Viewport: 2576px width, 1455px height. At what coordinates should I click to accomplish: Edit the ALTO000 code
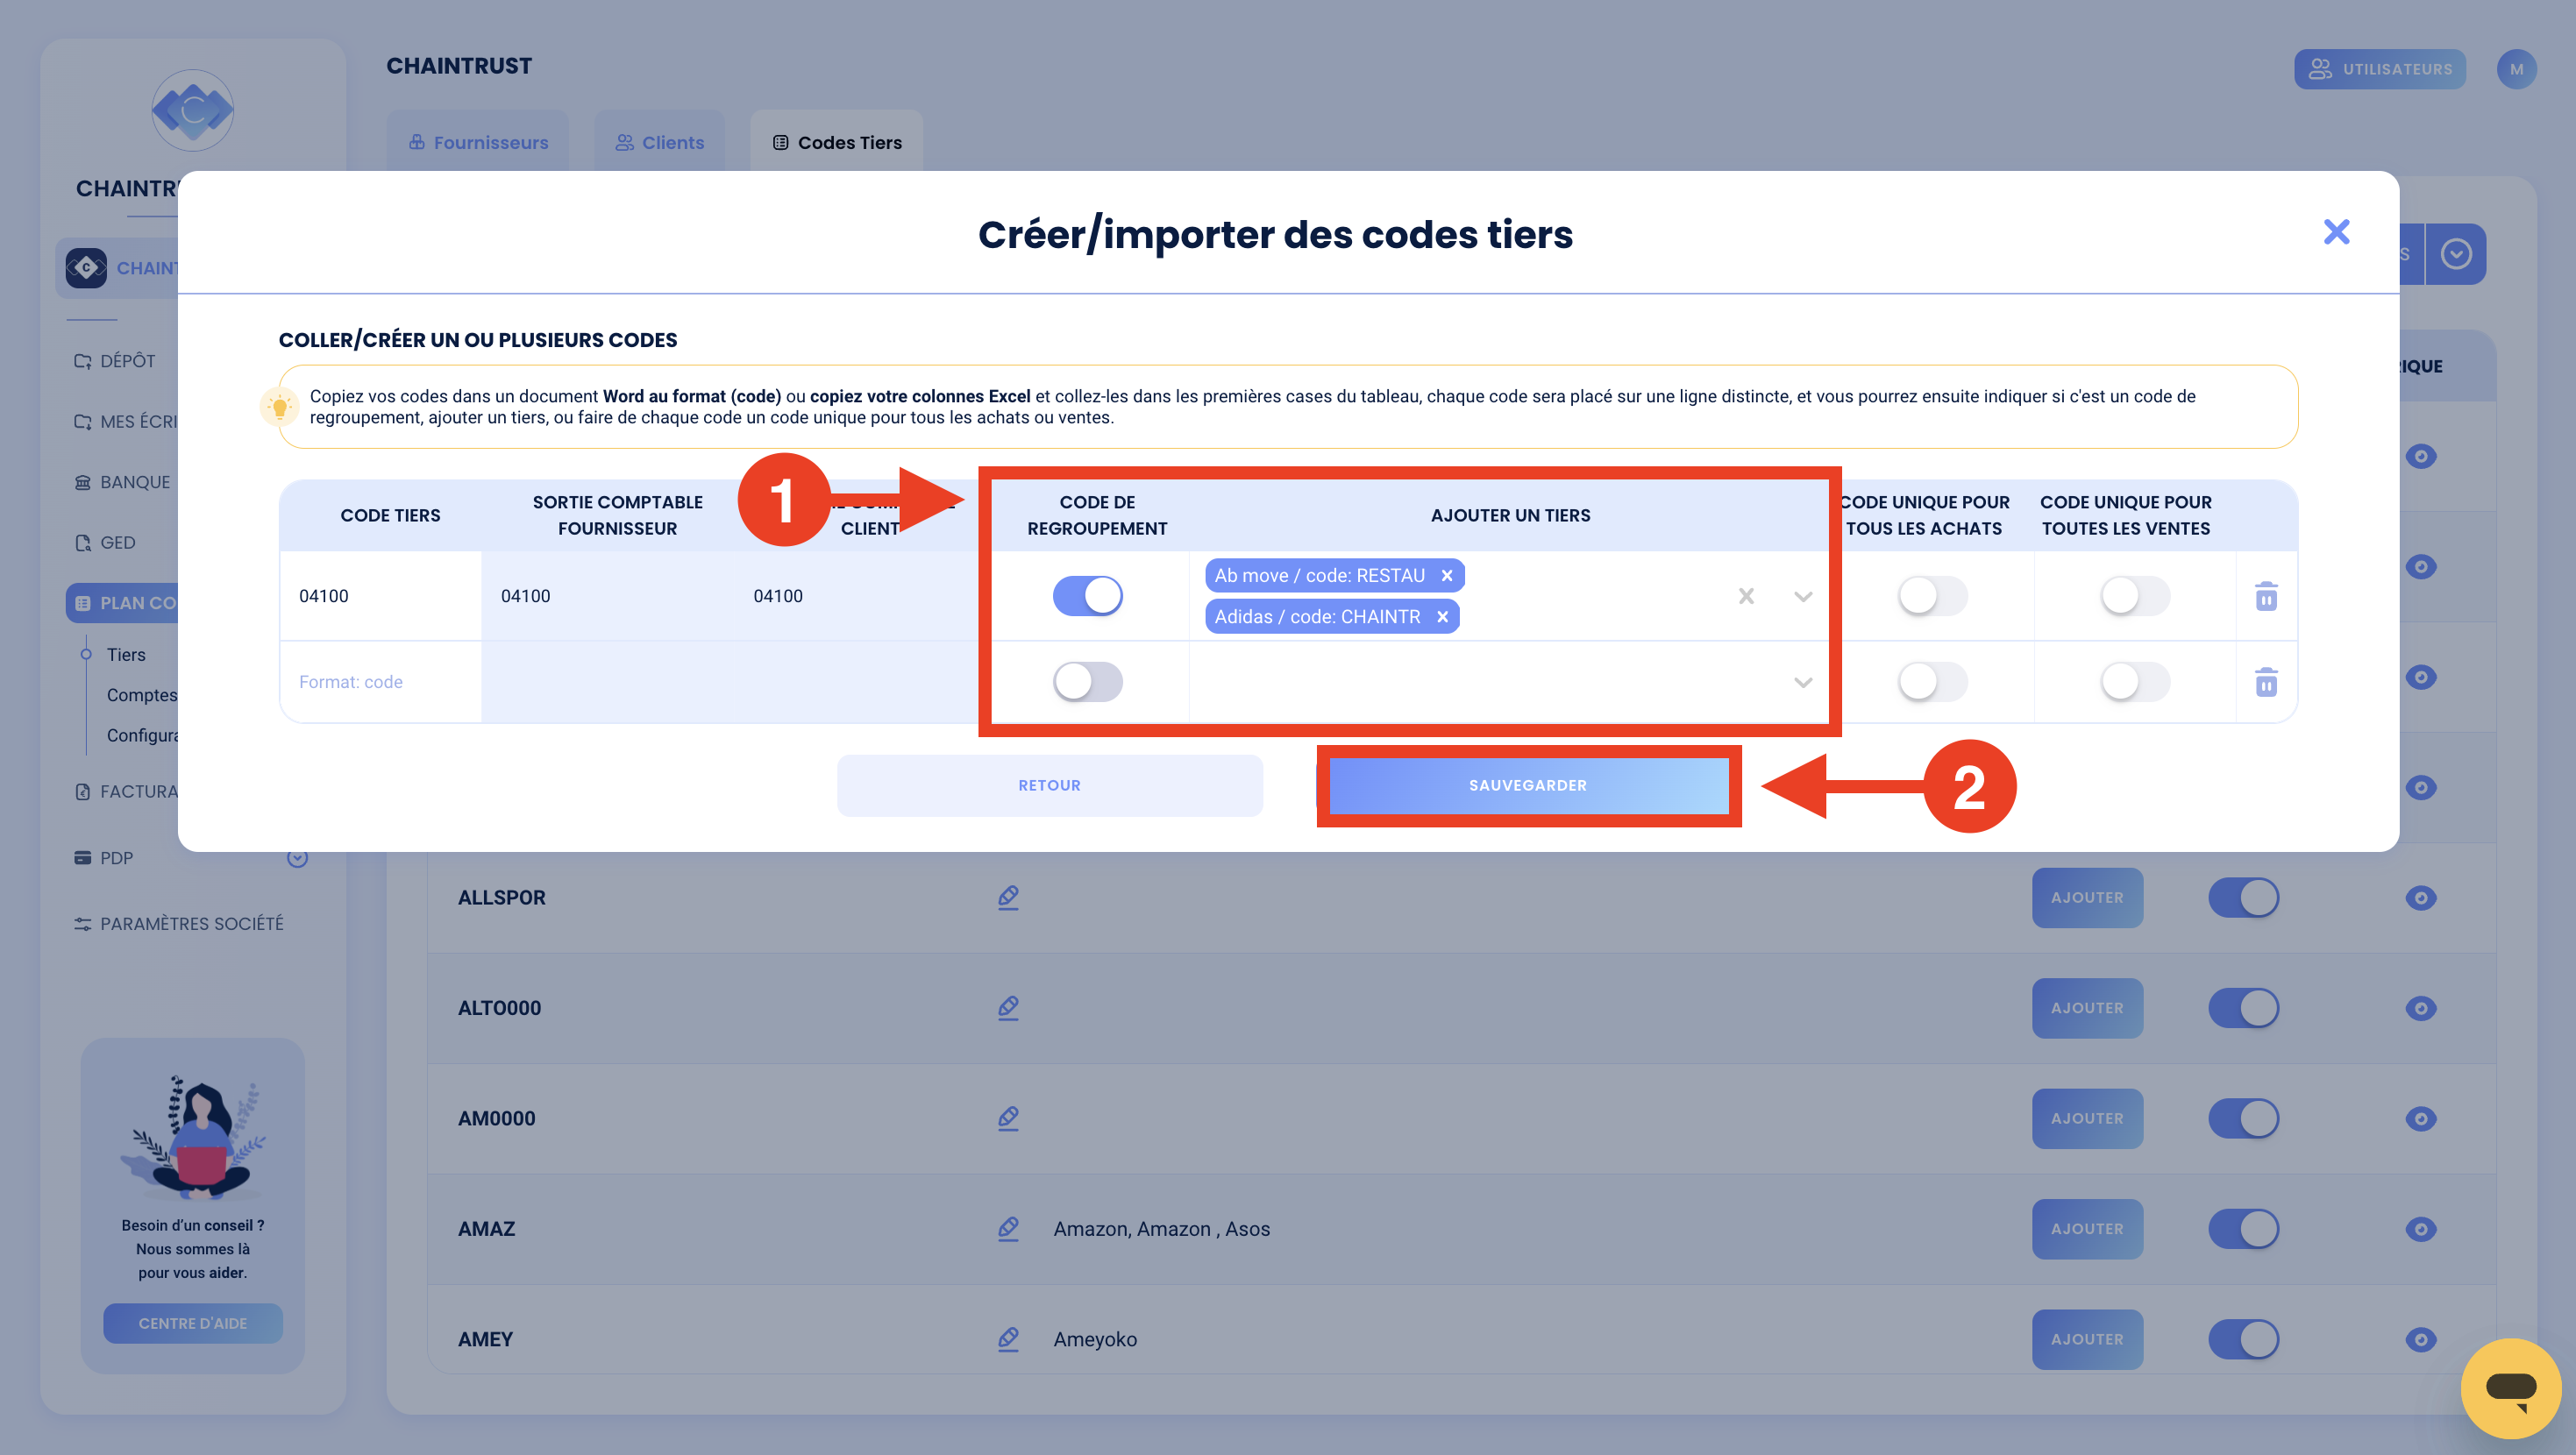[1008, 1007]
